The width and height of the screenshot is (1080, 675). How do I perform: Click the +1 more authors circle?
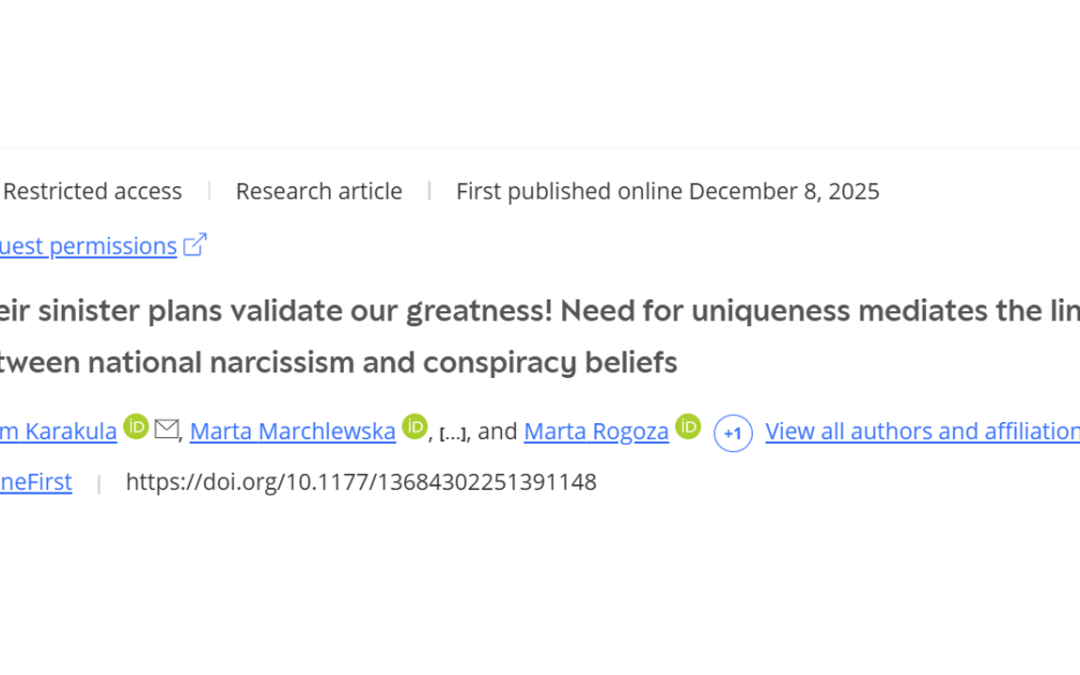tap(732, 433)
